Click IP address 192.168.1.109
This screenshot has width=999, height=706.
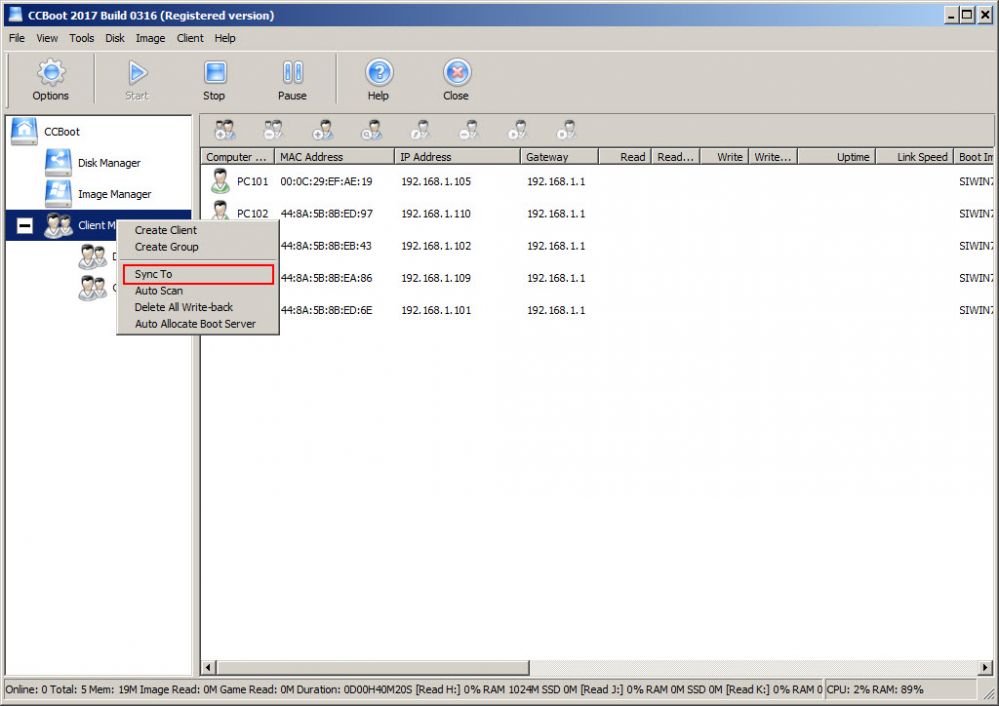436,278
